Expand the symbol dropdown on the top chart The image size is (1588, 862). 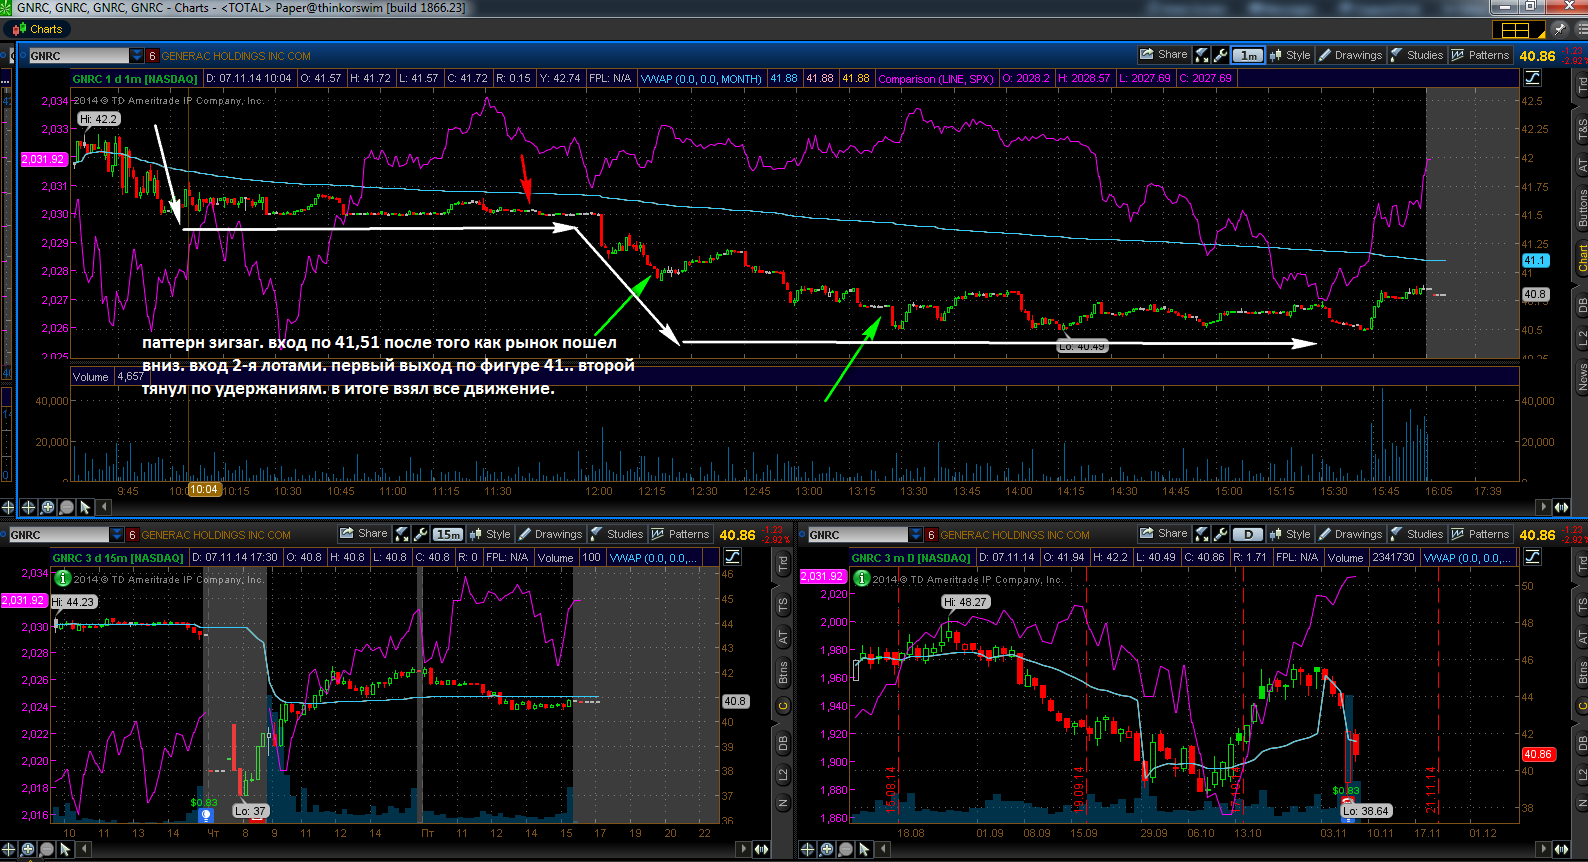[x=137, y=56]
